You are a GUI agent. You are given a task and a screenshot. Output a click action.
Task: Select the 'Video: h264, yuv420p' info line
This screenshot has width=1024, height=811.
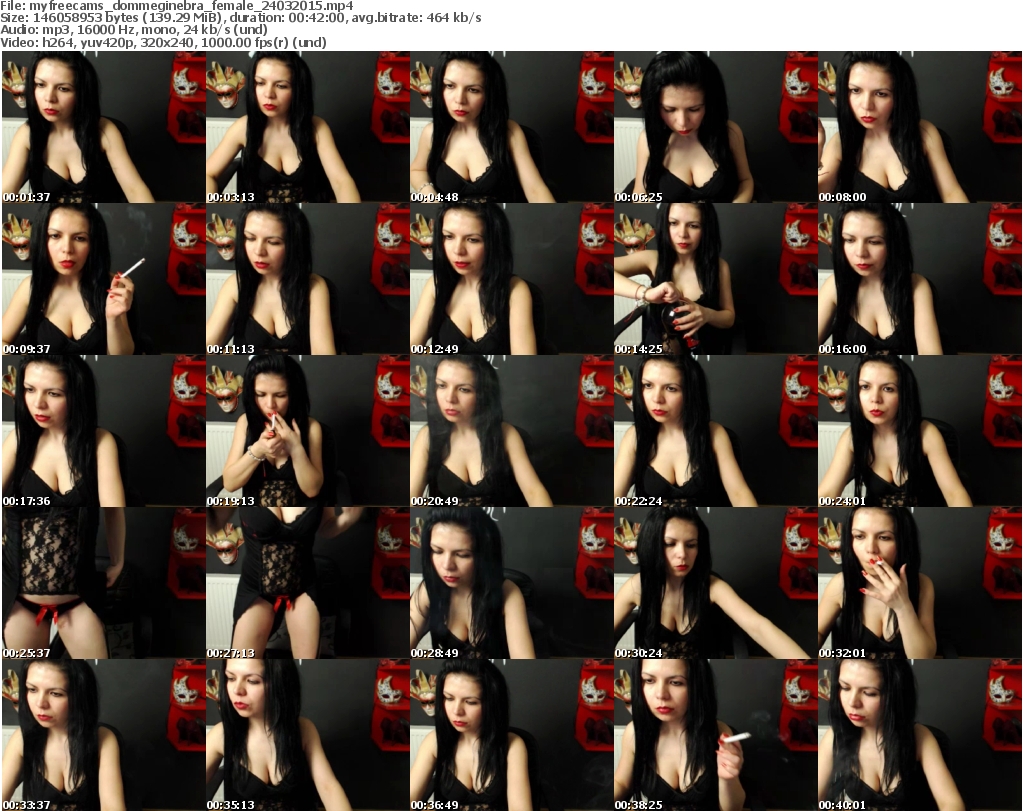coord(163,42)
